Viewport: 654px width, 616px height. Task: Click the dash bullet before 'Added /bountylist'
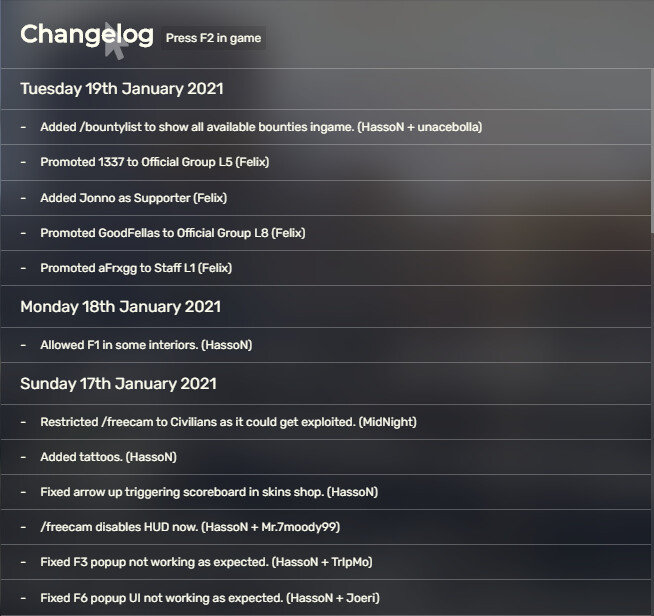point(23,127)
